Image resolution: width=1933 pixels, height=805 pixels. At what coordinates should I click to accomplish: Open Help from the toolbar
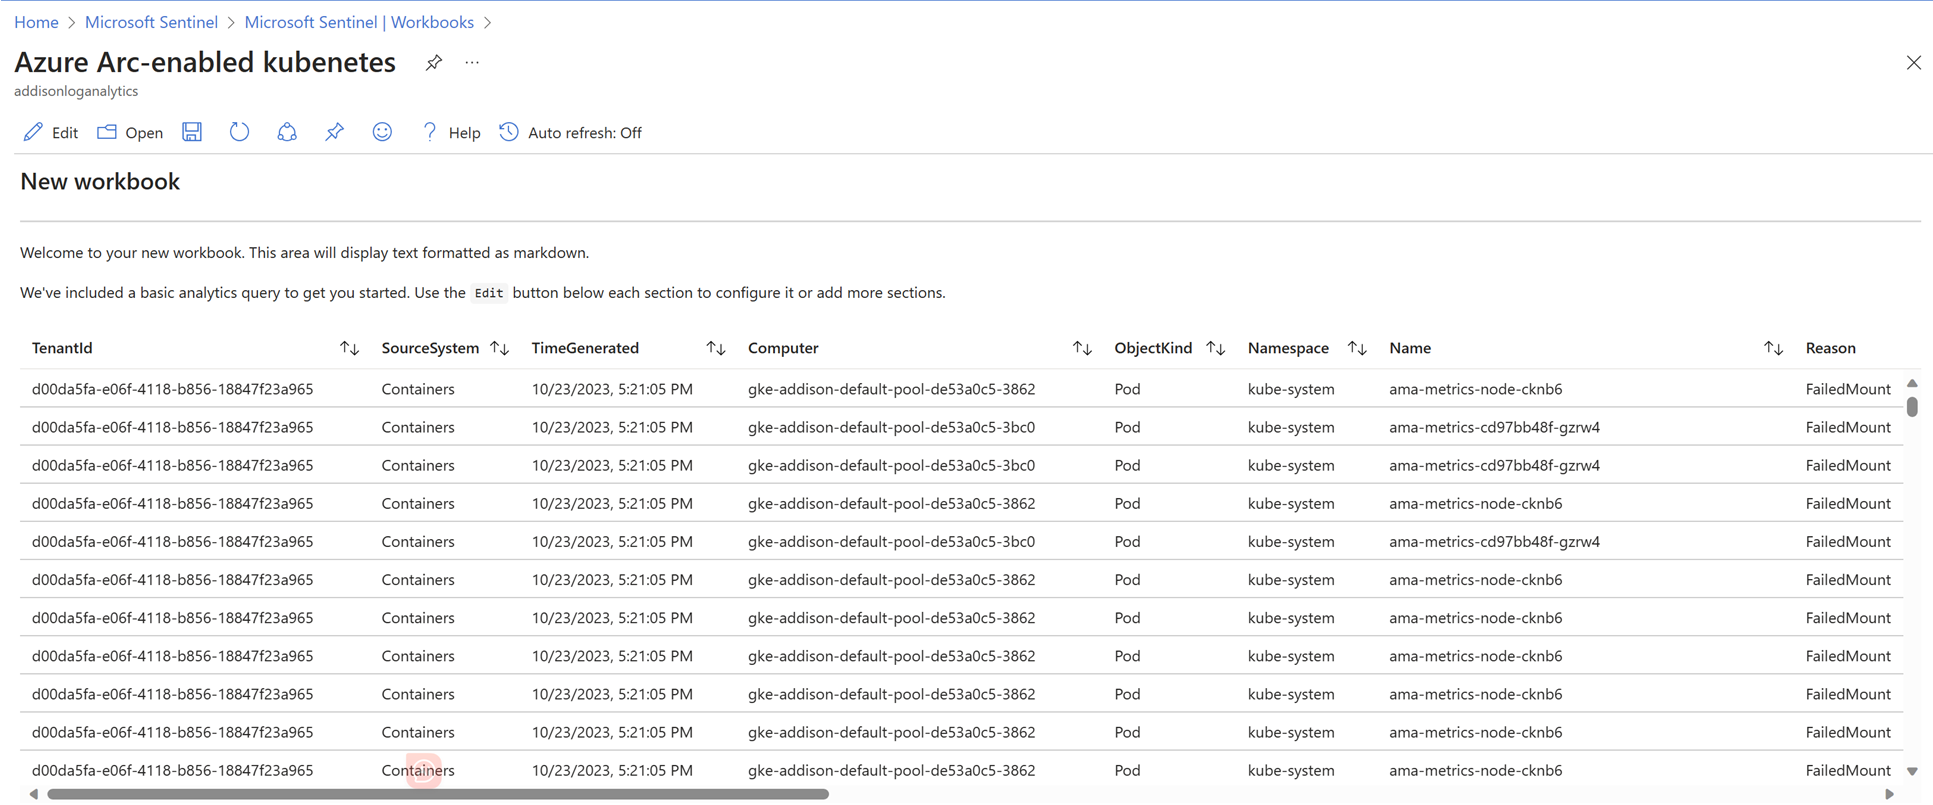(x=450, y=132)
